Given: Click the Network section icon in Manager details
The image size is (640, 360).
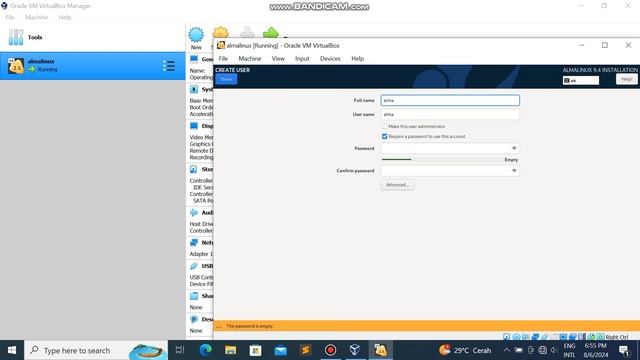Looking at the screenshot, I should click(194, 242).
